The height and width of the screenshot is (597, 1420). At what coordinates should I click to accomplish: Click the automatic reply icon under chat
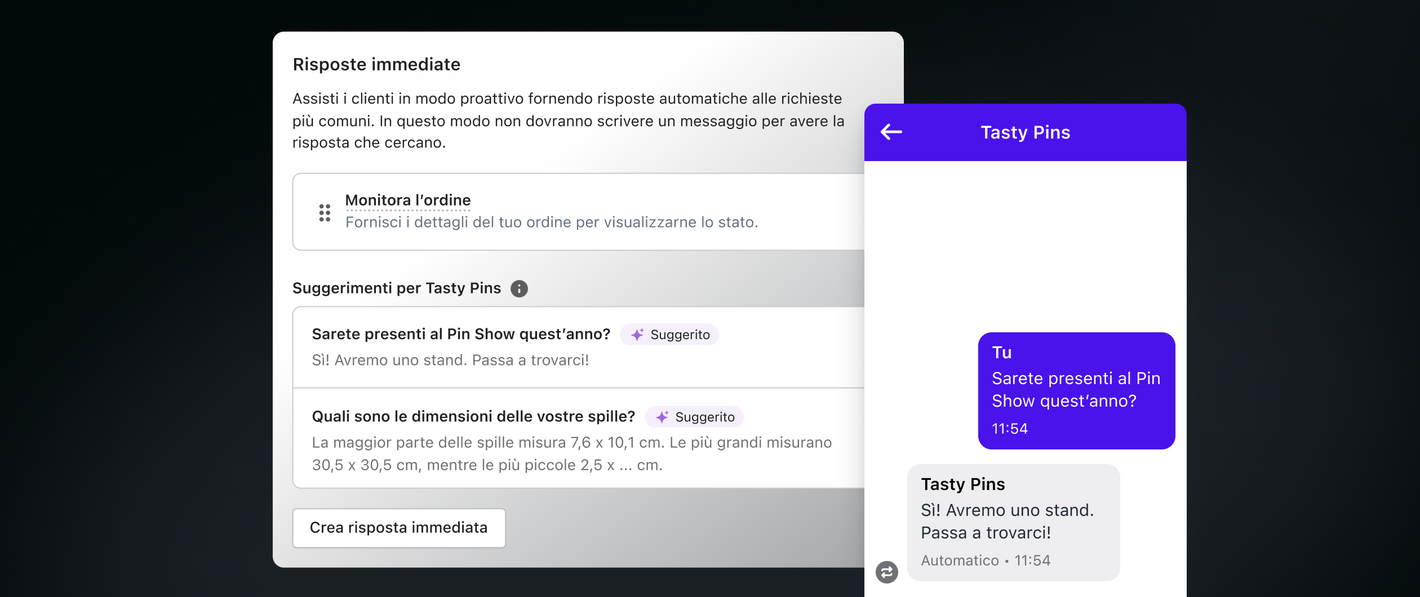click(x=887, y=572)
